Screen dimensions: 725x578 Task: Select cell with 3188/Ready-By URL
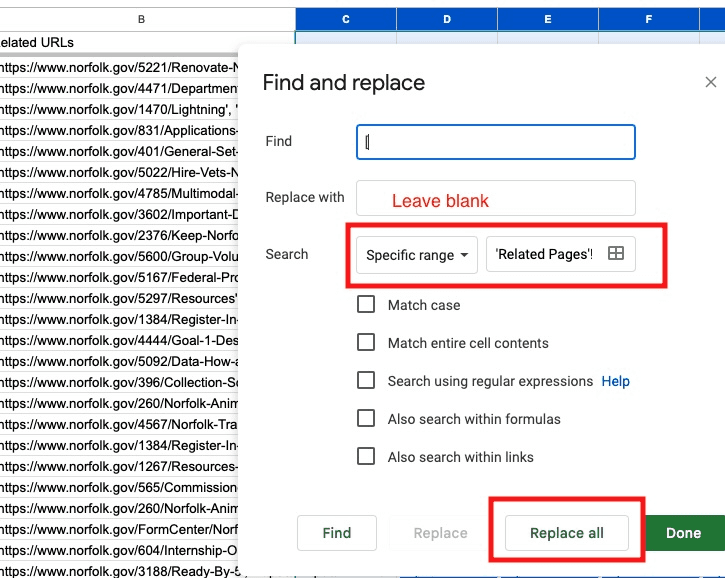point(119,571)
